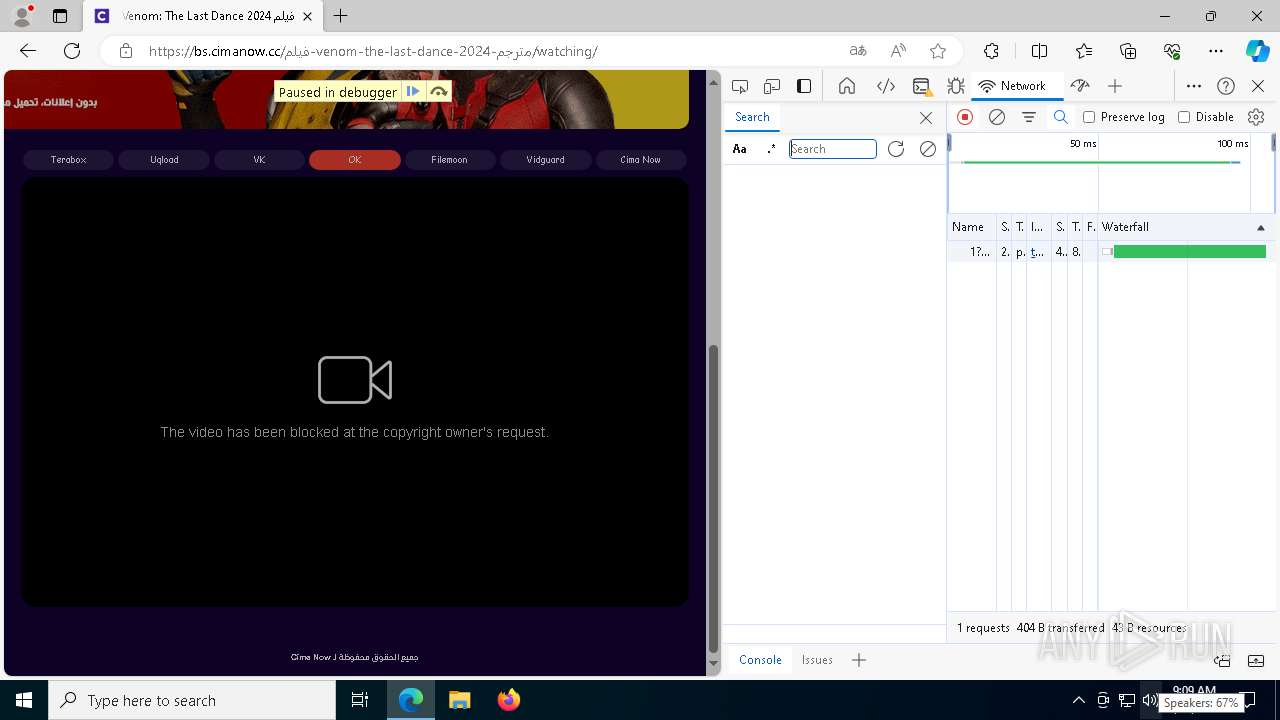1280x720 pixels.
Task: Open Collections icon
Action: tap(1128, 51)
